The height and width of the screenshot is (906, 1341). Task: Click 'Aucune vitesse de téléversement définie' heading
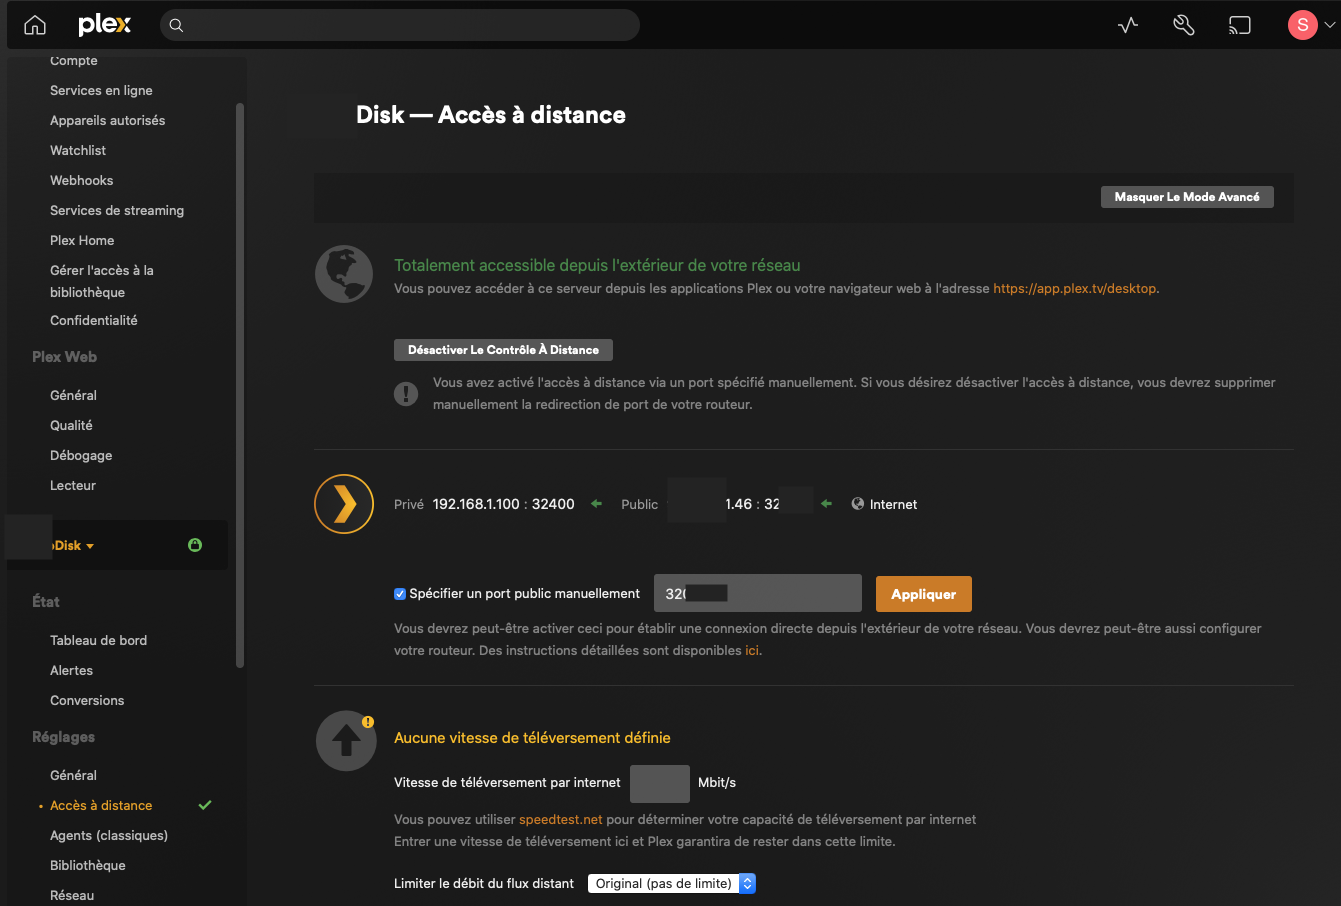pyautogui.click(x=532, y=738)
